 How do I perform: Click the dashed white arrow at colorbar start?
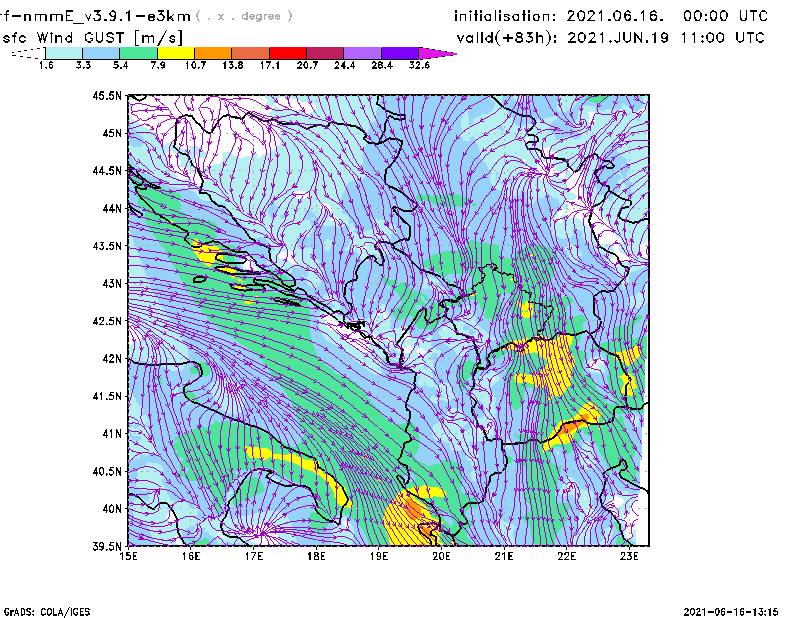click(28, 53)
